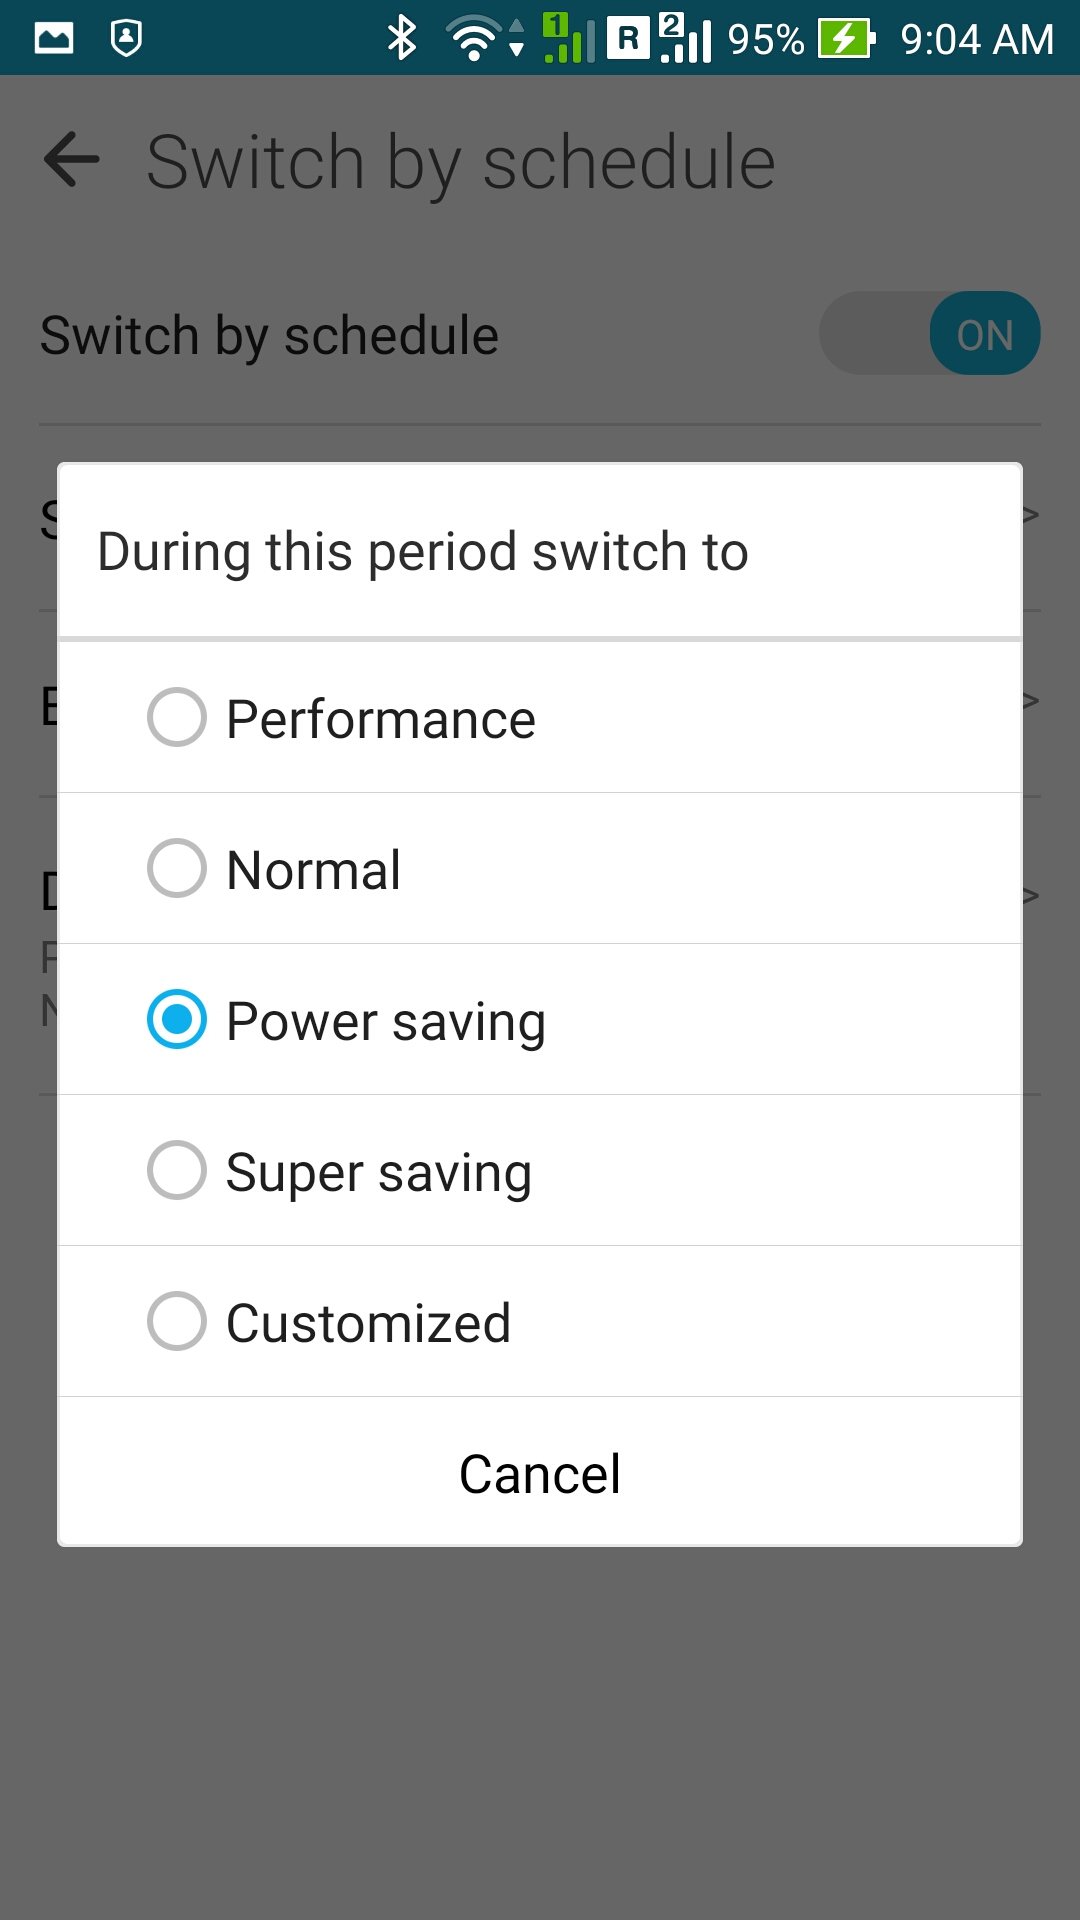
Task: Turn off the Switch by schedule toggle
Action: pyautogui.click(x=929, y=334)
